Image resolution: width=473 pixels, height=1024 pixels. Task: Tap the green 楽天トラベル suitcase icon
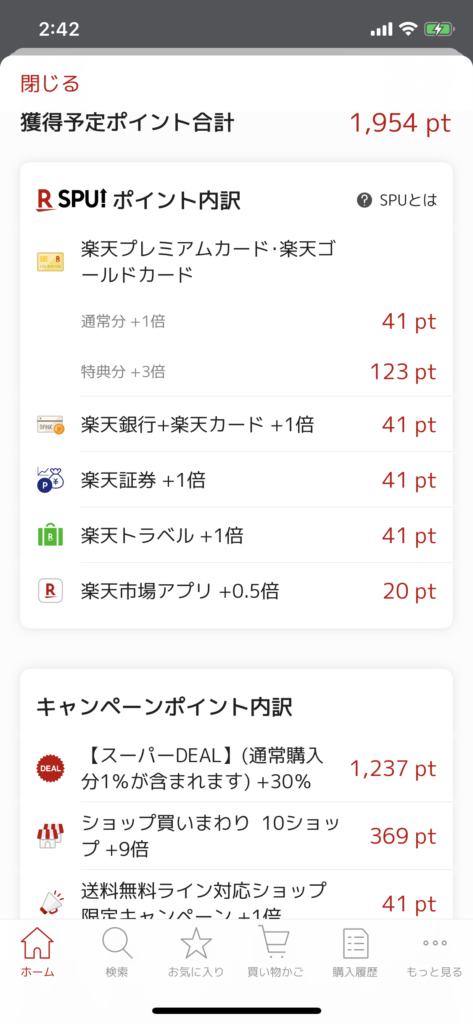(x=50, y=536)
